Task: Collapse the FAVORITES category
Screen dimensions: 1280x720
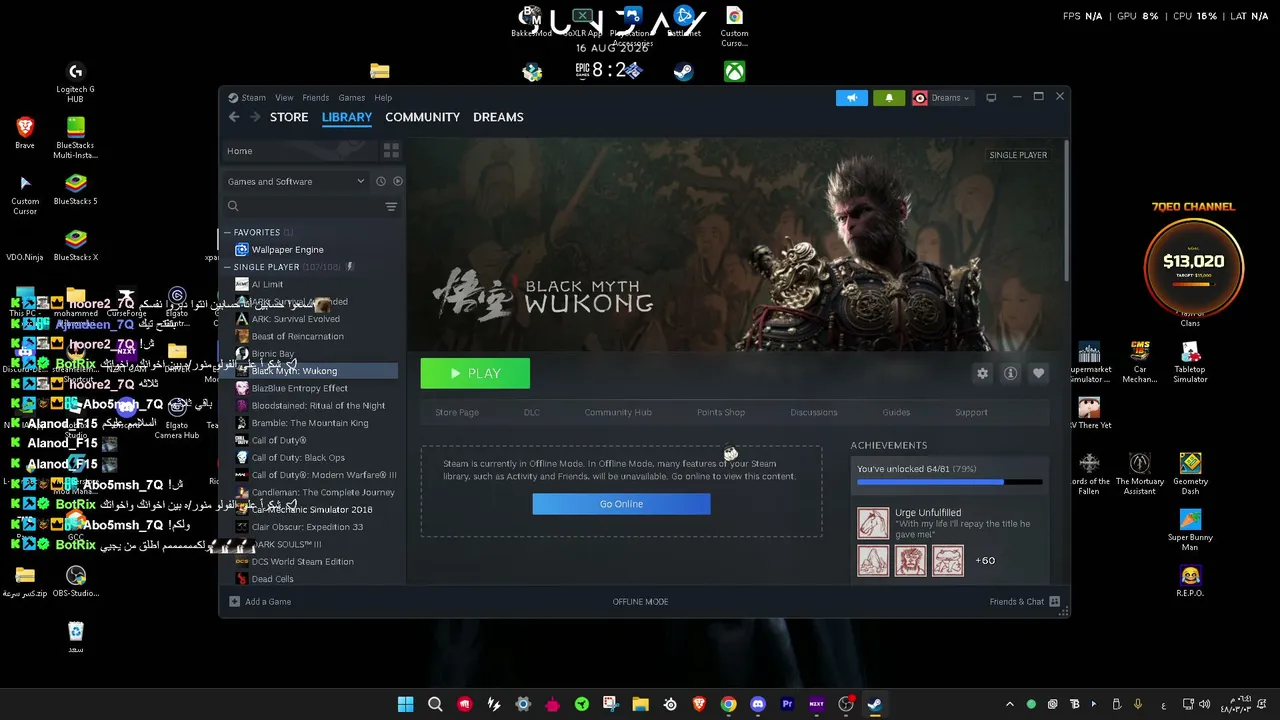Action: pyautogui.click(x=227, y=232)
